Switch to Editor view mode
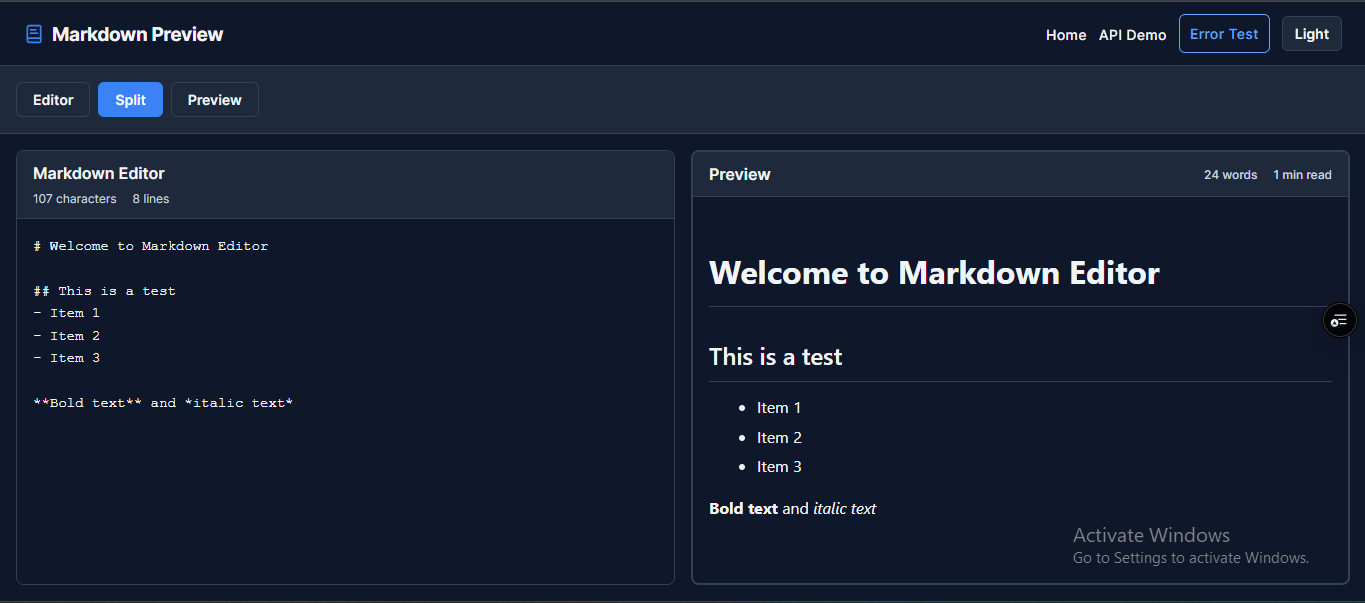 coord(53,100)
